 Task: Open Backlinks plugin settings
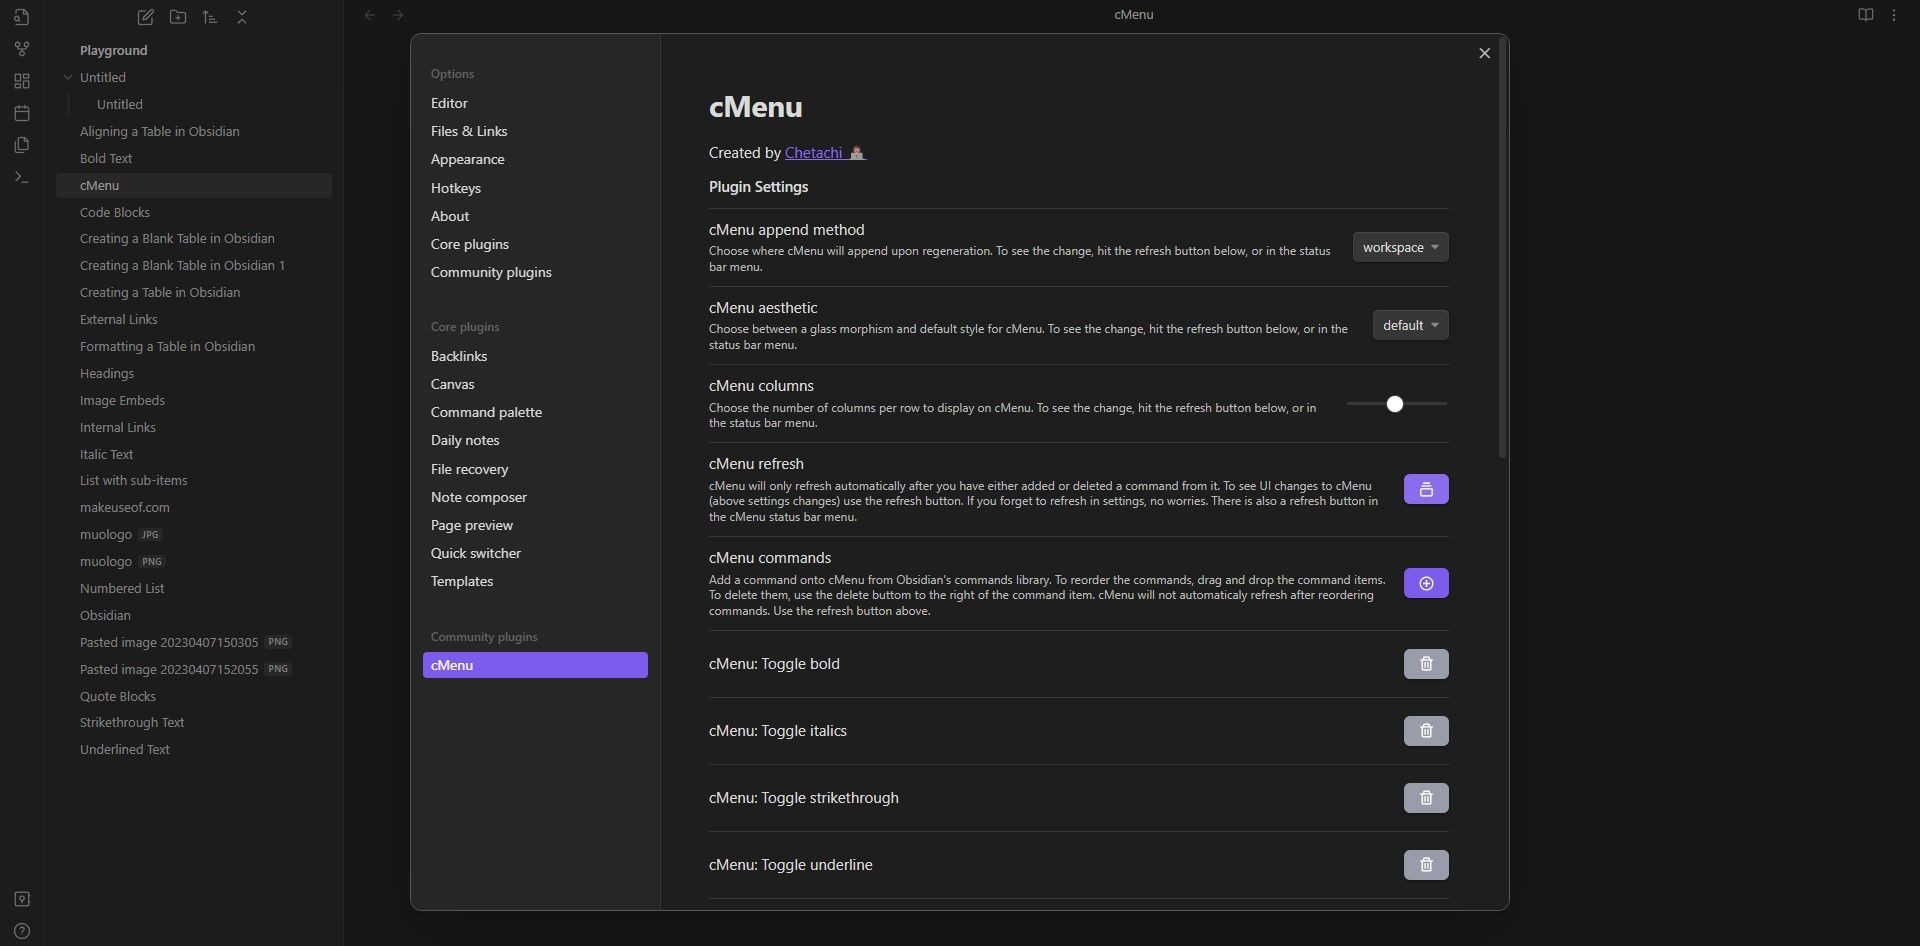point(535,356)
